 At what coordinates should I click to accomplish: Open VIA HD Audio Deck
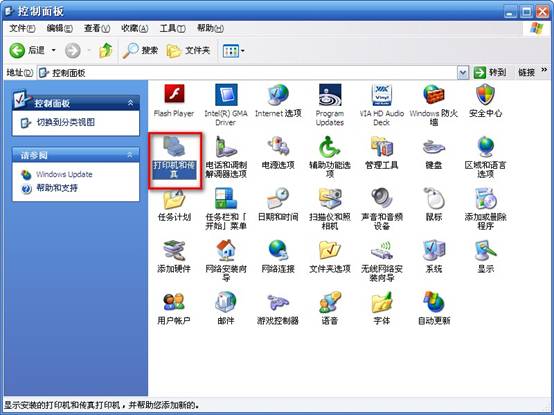pyautogui.click(x=382, y=105)
